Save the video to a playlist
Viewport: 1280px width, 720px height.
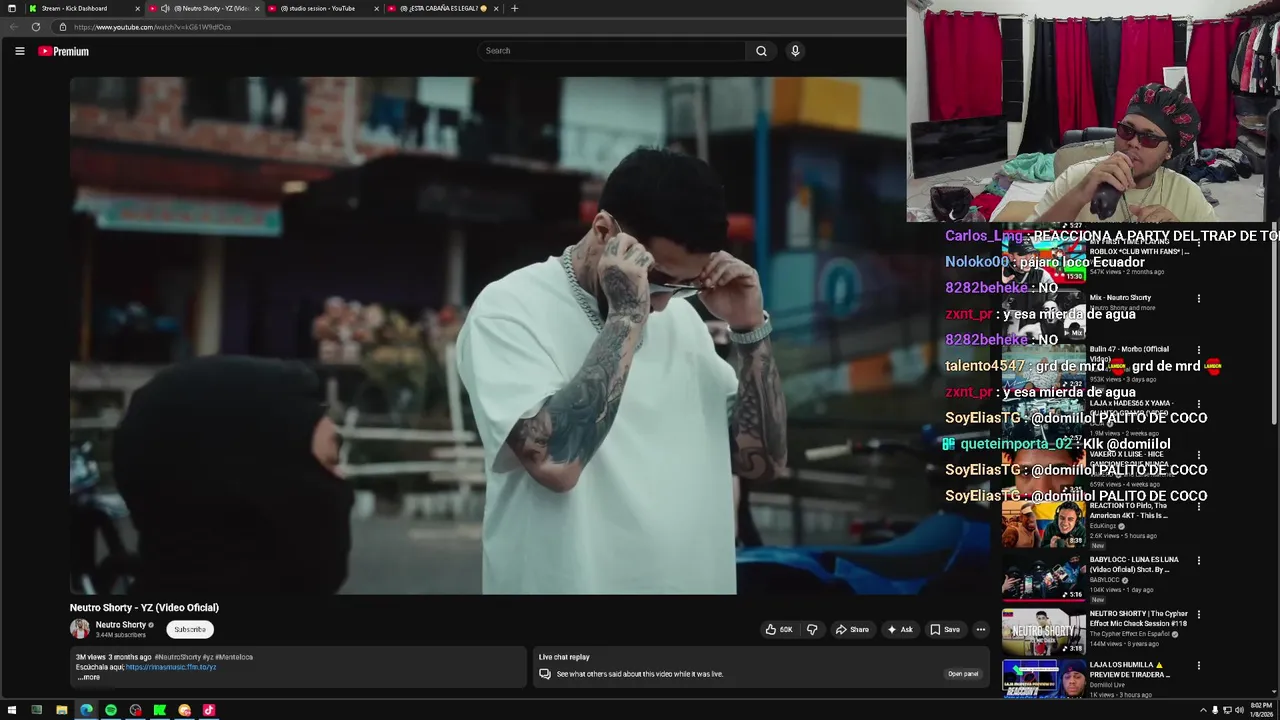[x=945, y=629]
